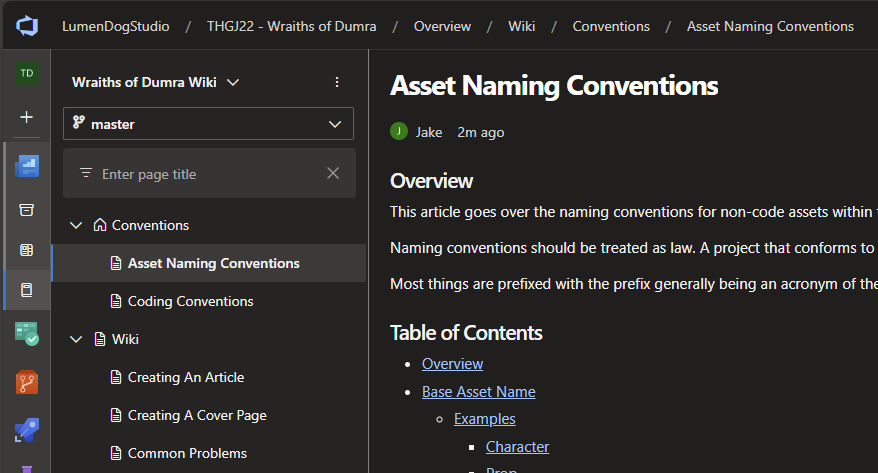Go to THGJ22 - Wraiths of Dumra breadcrumb
The width and height of the screenshot is (878, 473).
point(292,26)
